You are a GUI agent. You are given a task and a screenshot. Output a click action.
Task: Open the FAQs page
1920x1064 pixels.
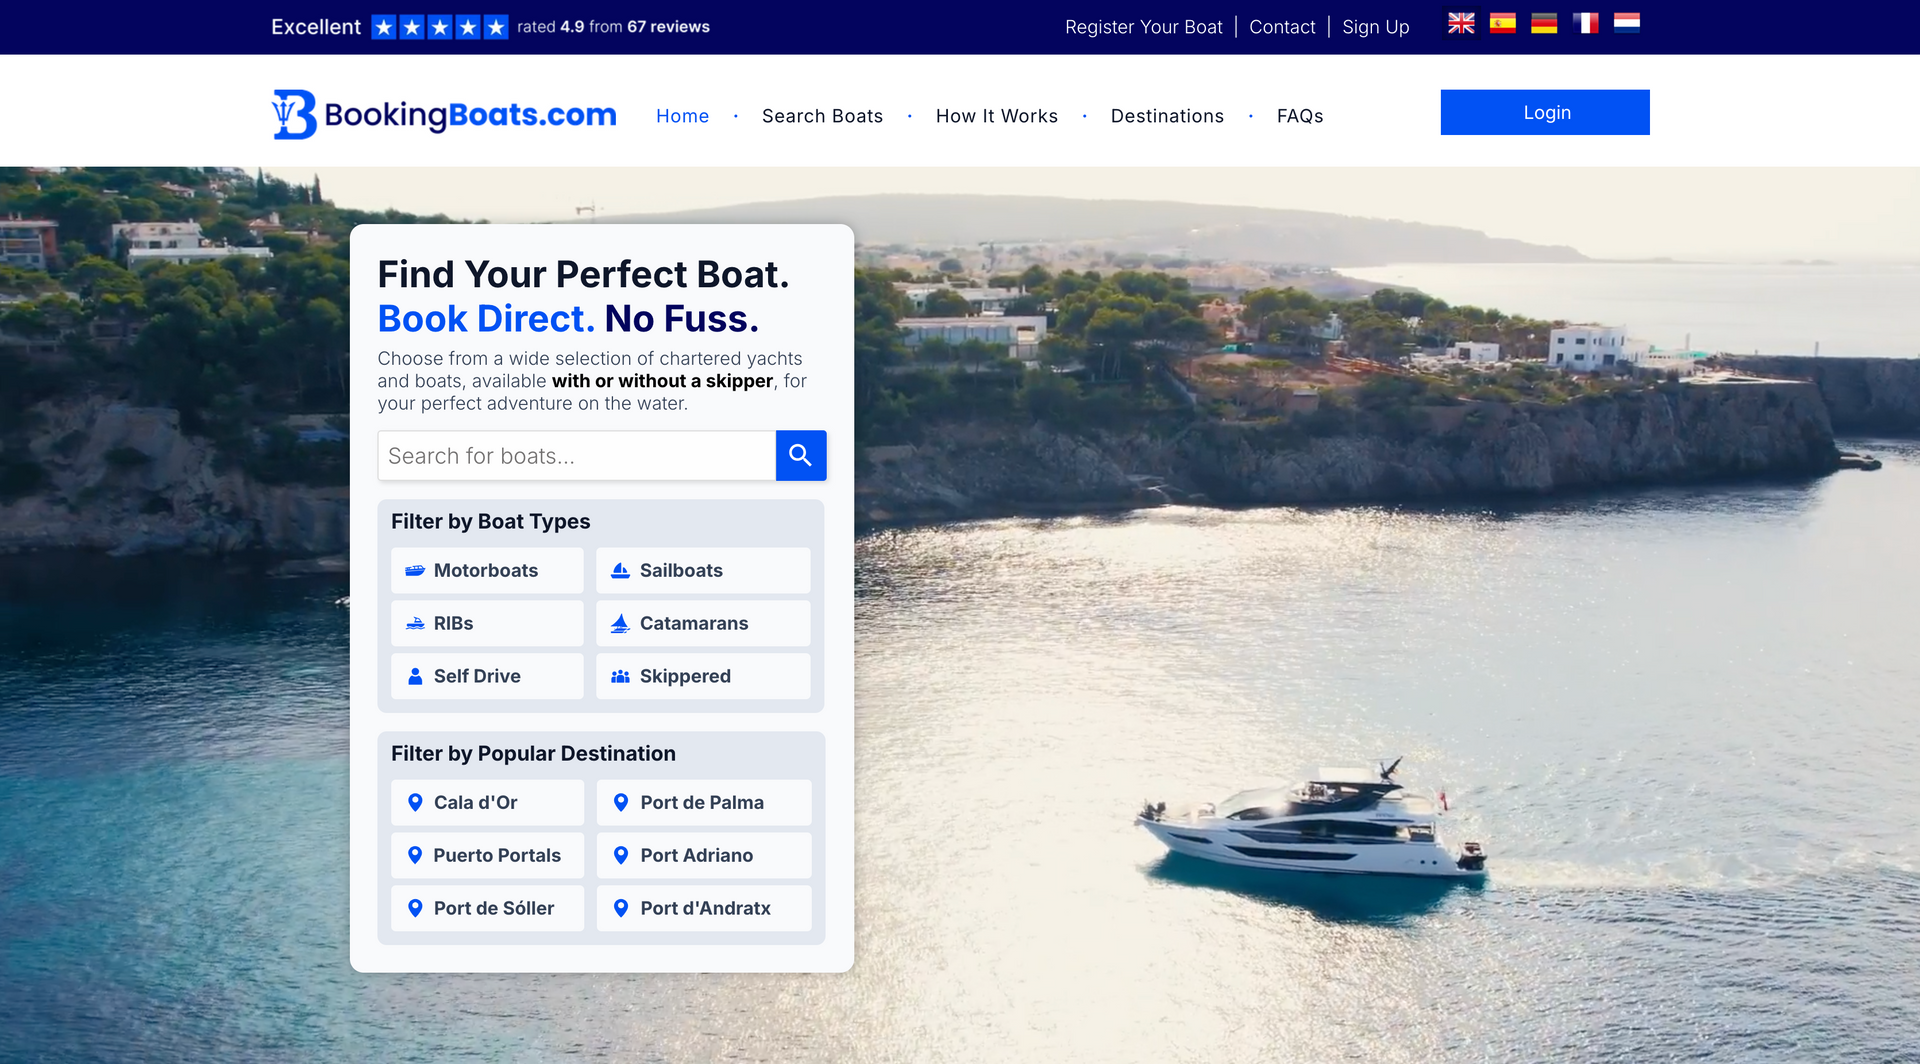(x=1300, y=116)
